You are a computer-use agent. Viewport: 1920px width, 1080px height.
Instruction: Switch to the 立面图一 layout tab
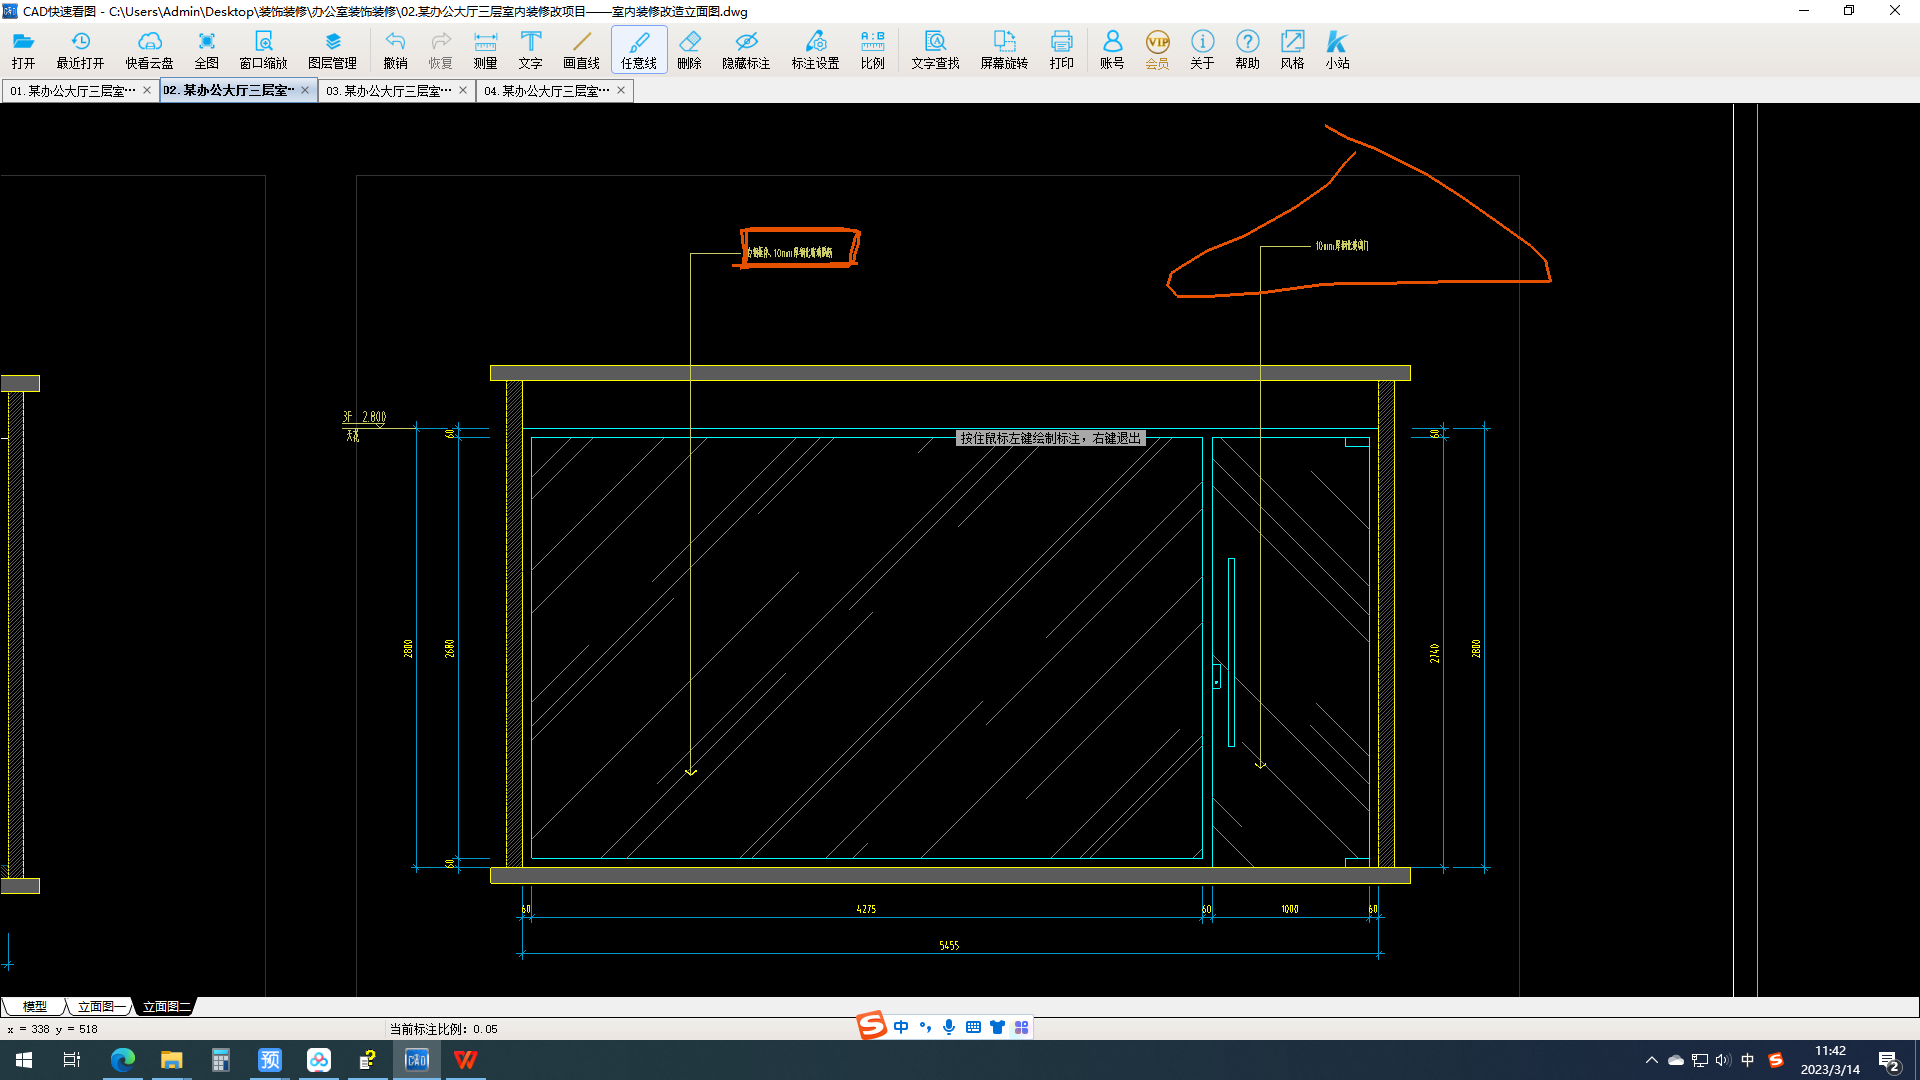100,1007
